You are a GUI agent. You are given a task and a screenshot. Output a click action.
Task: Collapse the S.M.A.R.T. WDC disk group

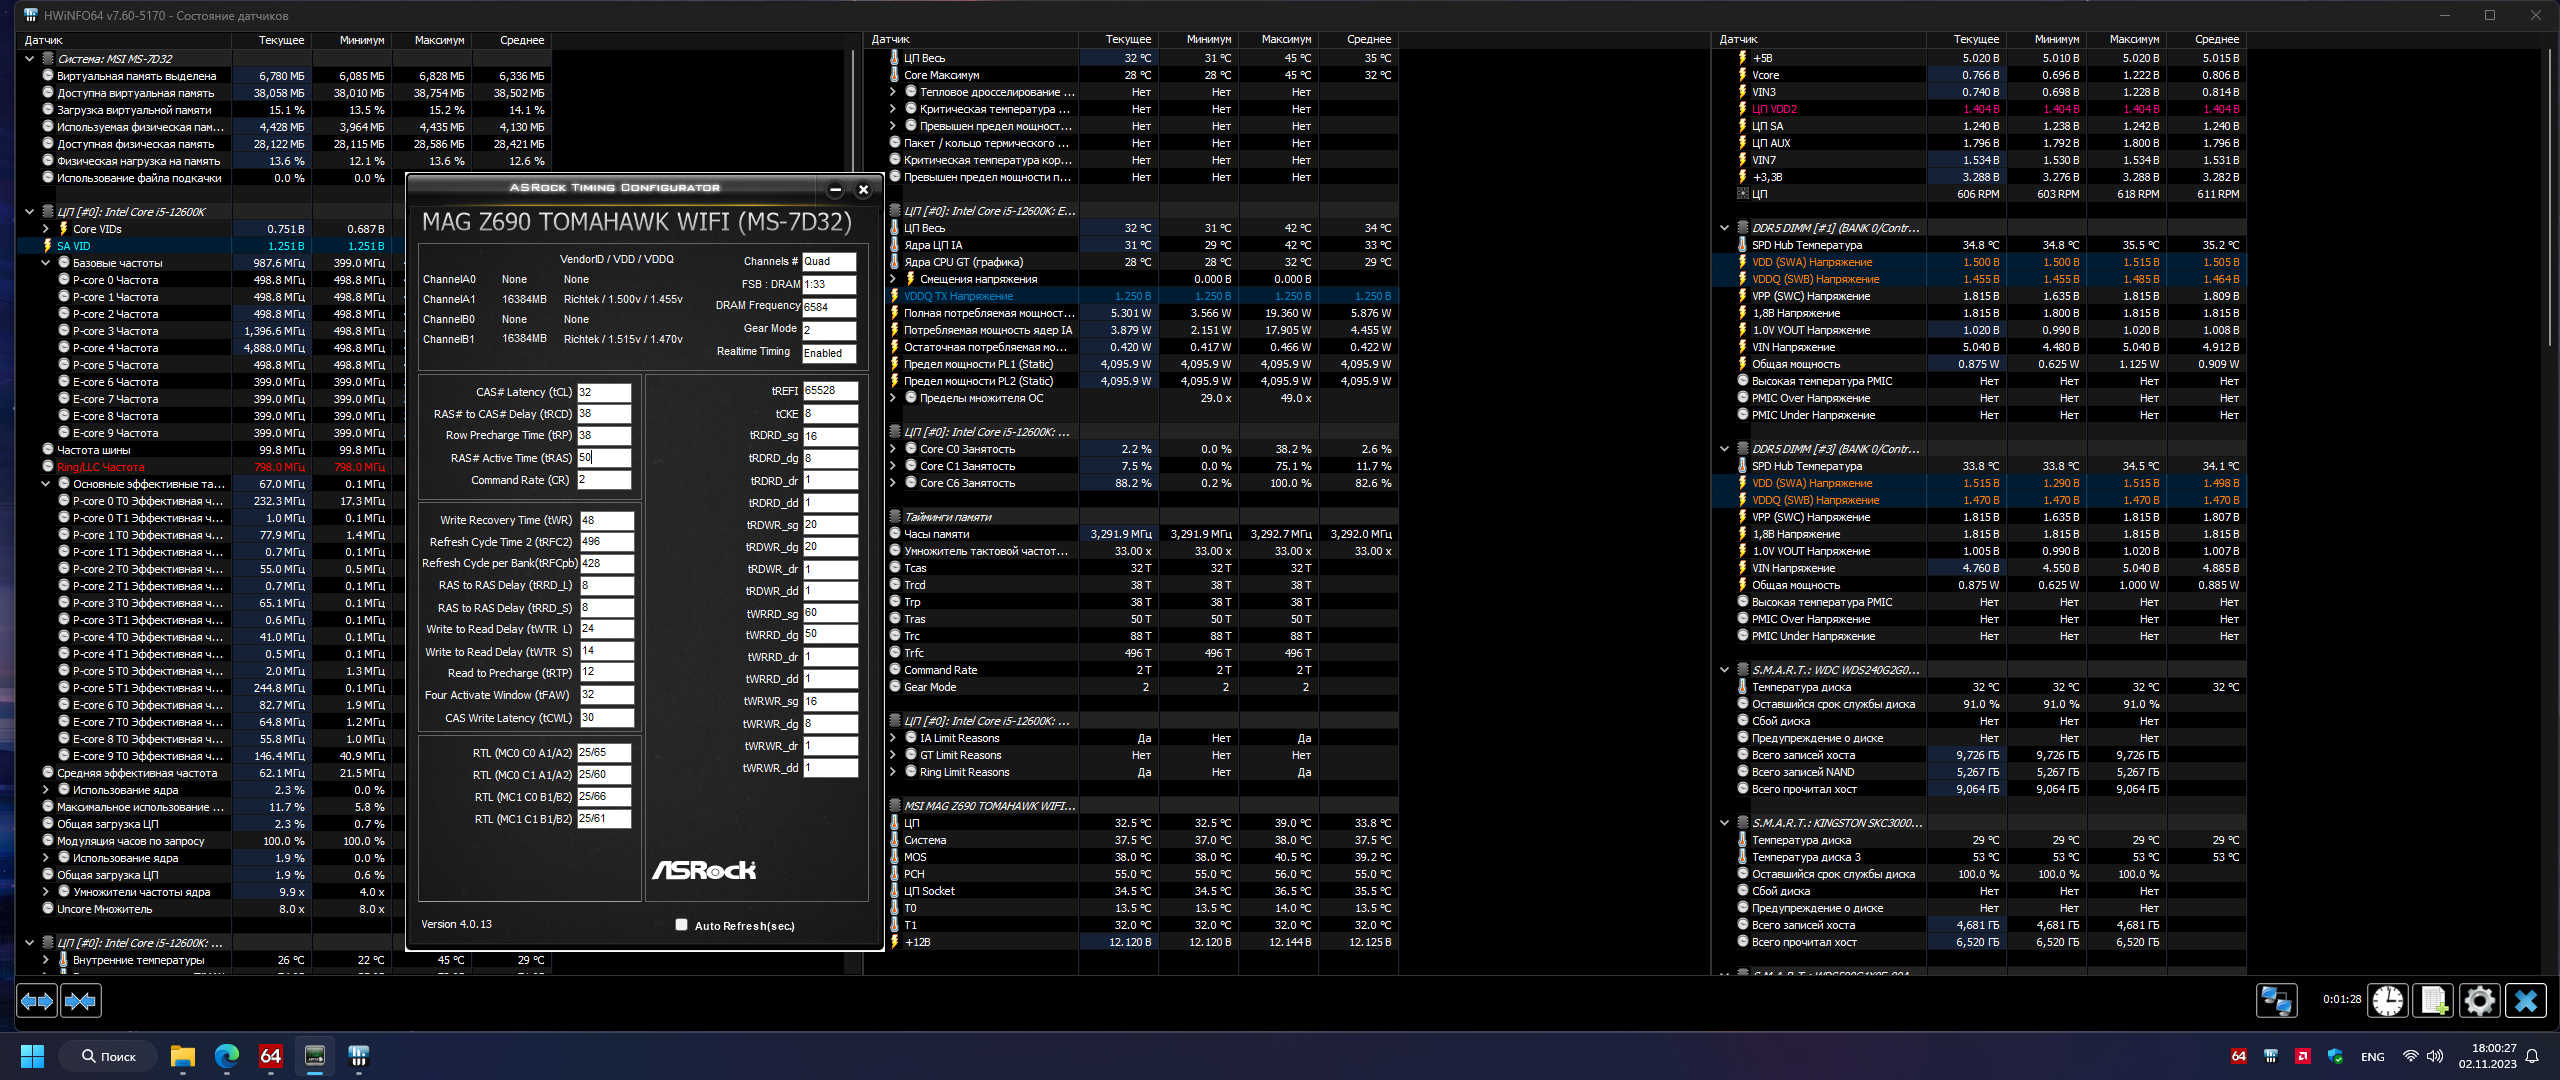tap(1724, 670)
